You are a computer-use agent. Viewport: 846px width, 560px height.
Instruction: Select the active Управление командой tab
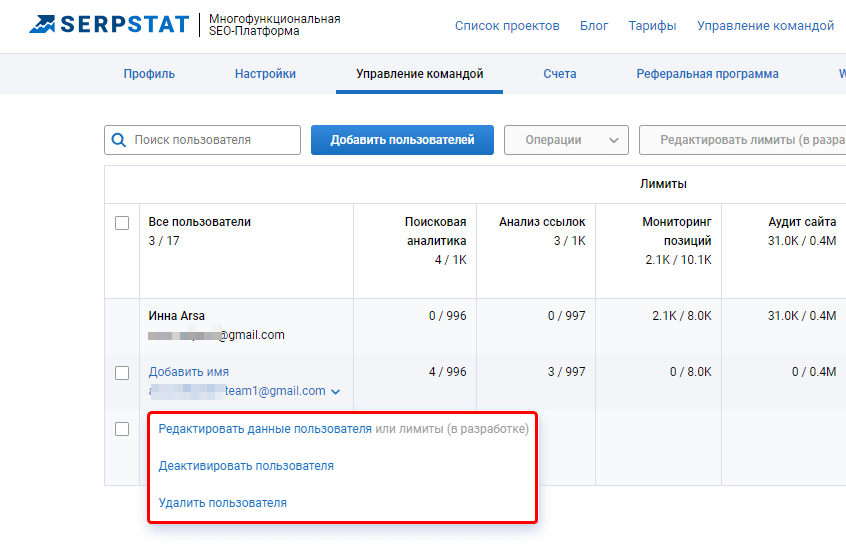pyautogui.click(x=420, y=74)
